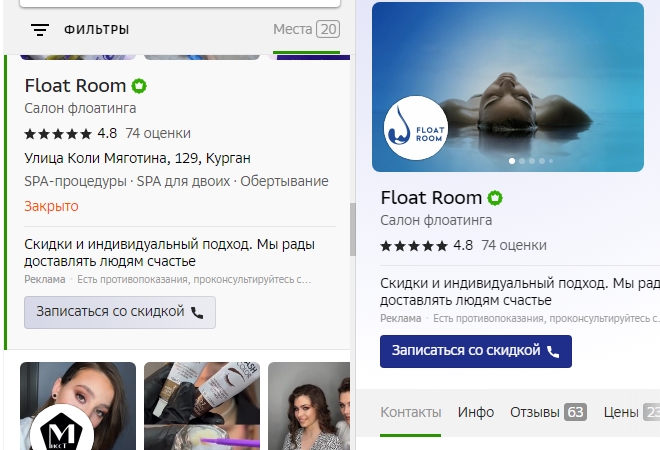Click star rating in left listing

pyautogui.click(x=58, y=134)
